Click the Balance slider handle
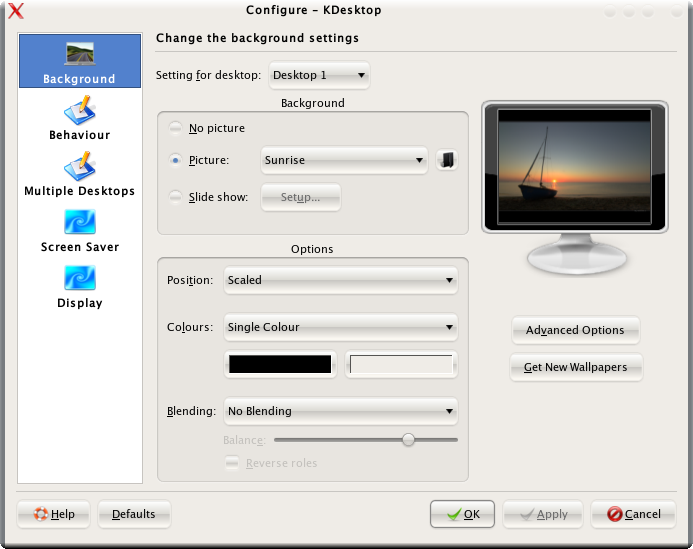 pyautogui.click(x=408, y=440)
